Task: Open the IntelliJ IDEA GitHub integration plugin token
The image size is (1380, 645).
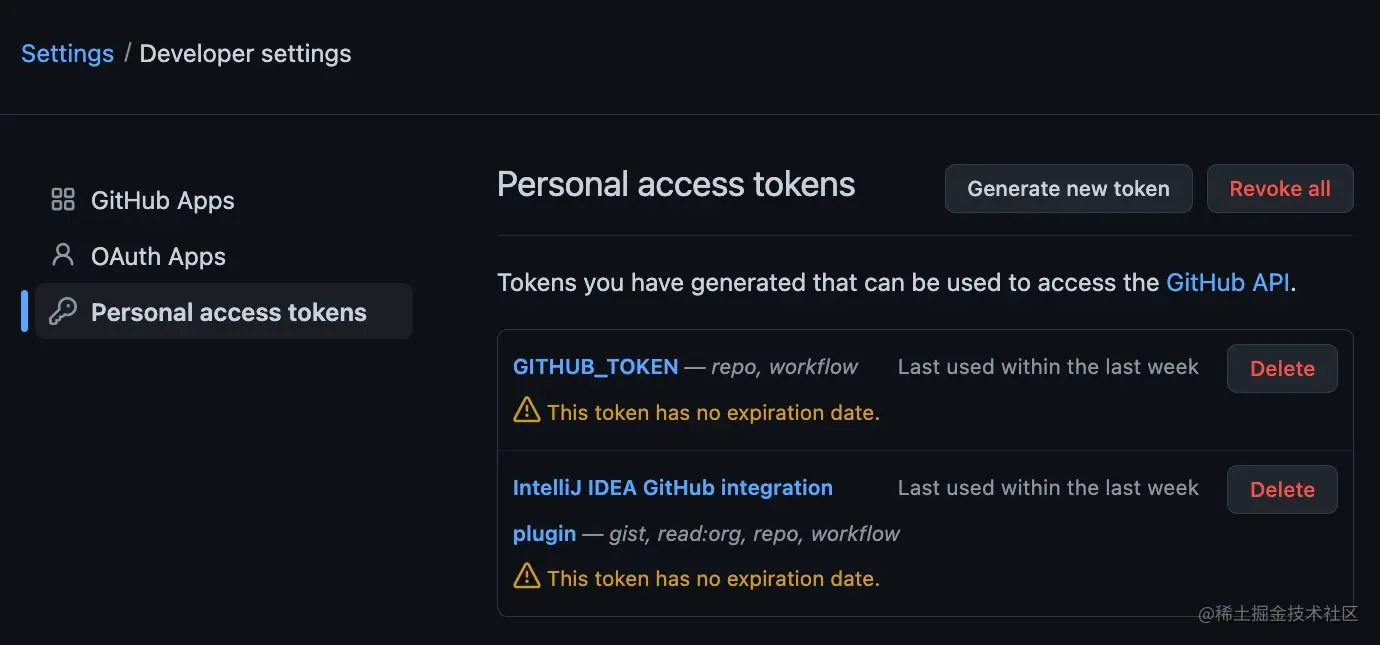Action: (x=672, y=487)
